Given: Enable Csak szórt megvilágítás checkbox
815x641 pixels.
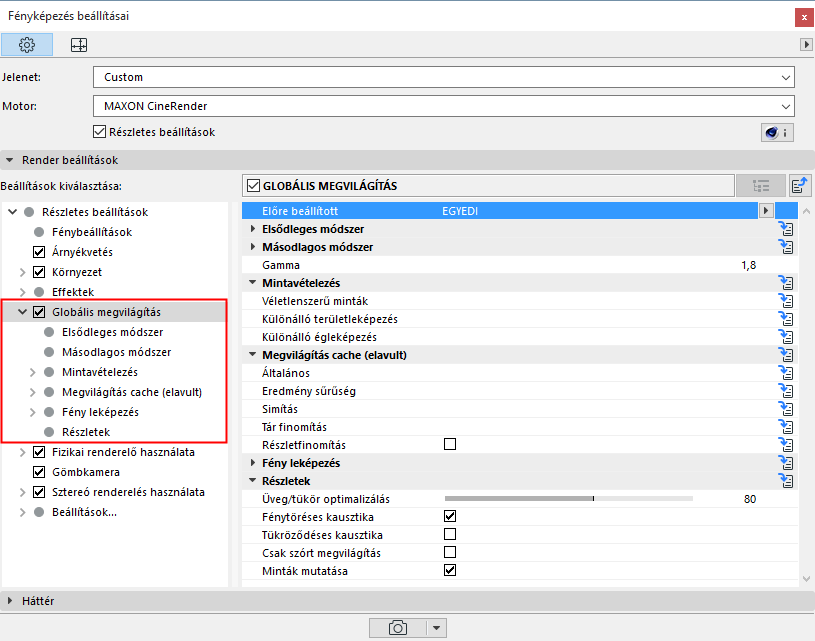Looking at the screenshot, I should tap(450, 552).
